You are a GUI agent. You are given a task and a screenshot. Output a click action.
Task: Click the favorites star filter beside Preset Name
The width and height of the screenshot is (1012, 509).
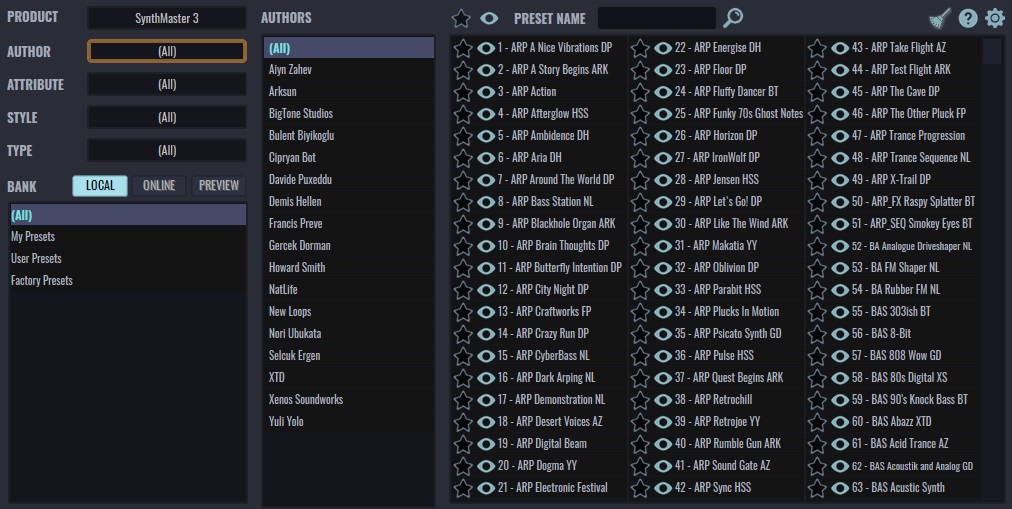coord(461,19)
